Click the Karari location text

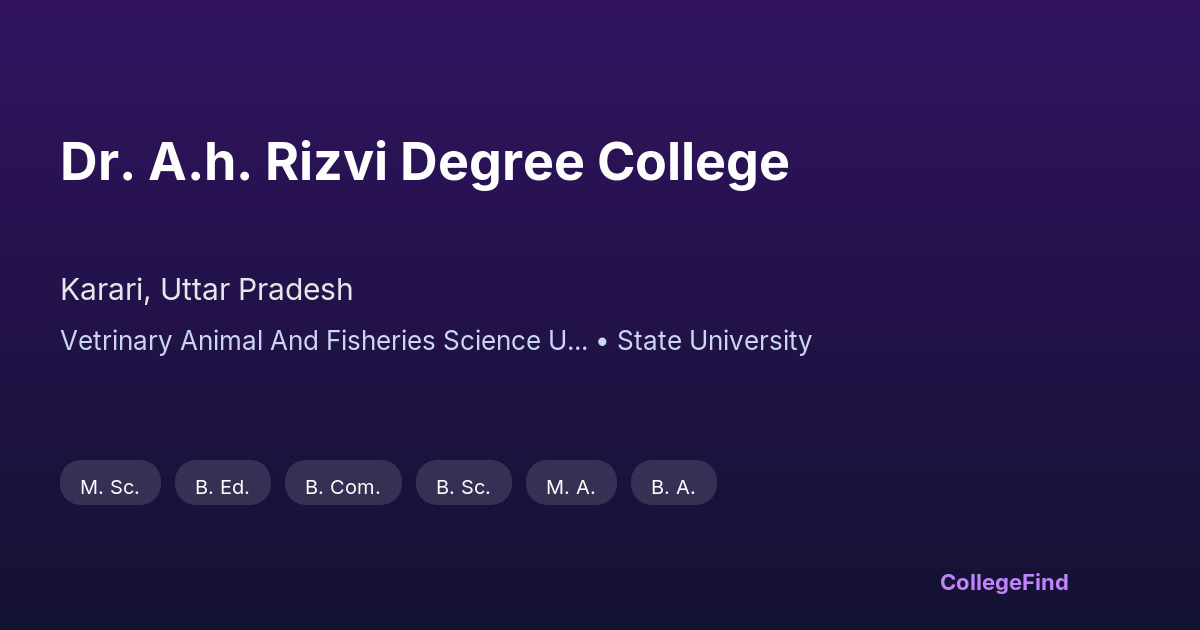click(x=103, y=290)
